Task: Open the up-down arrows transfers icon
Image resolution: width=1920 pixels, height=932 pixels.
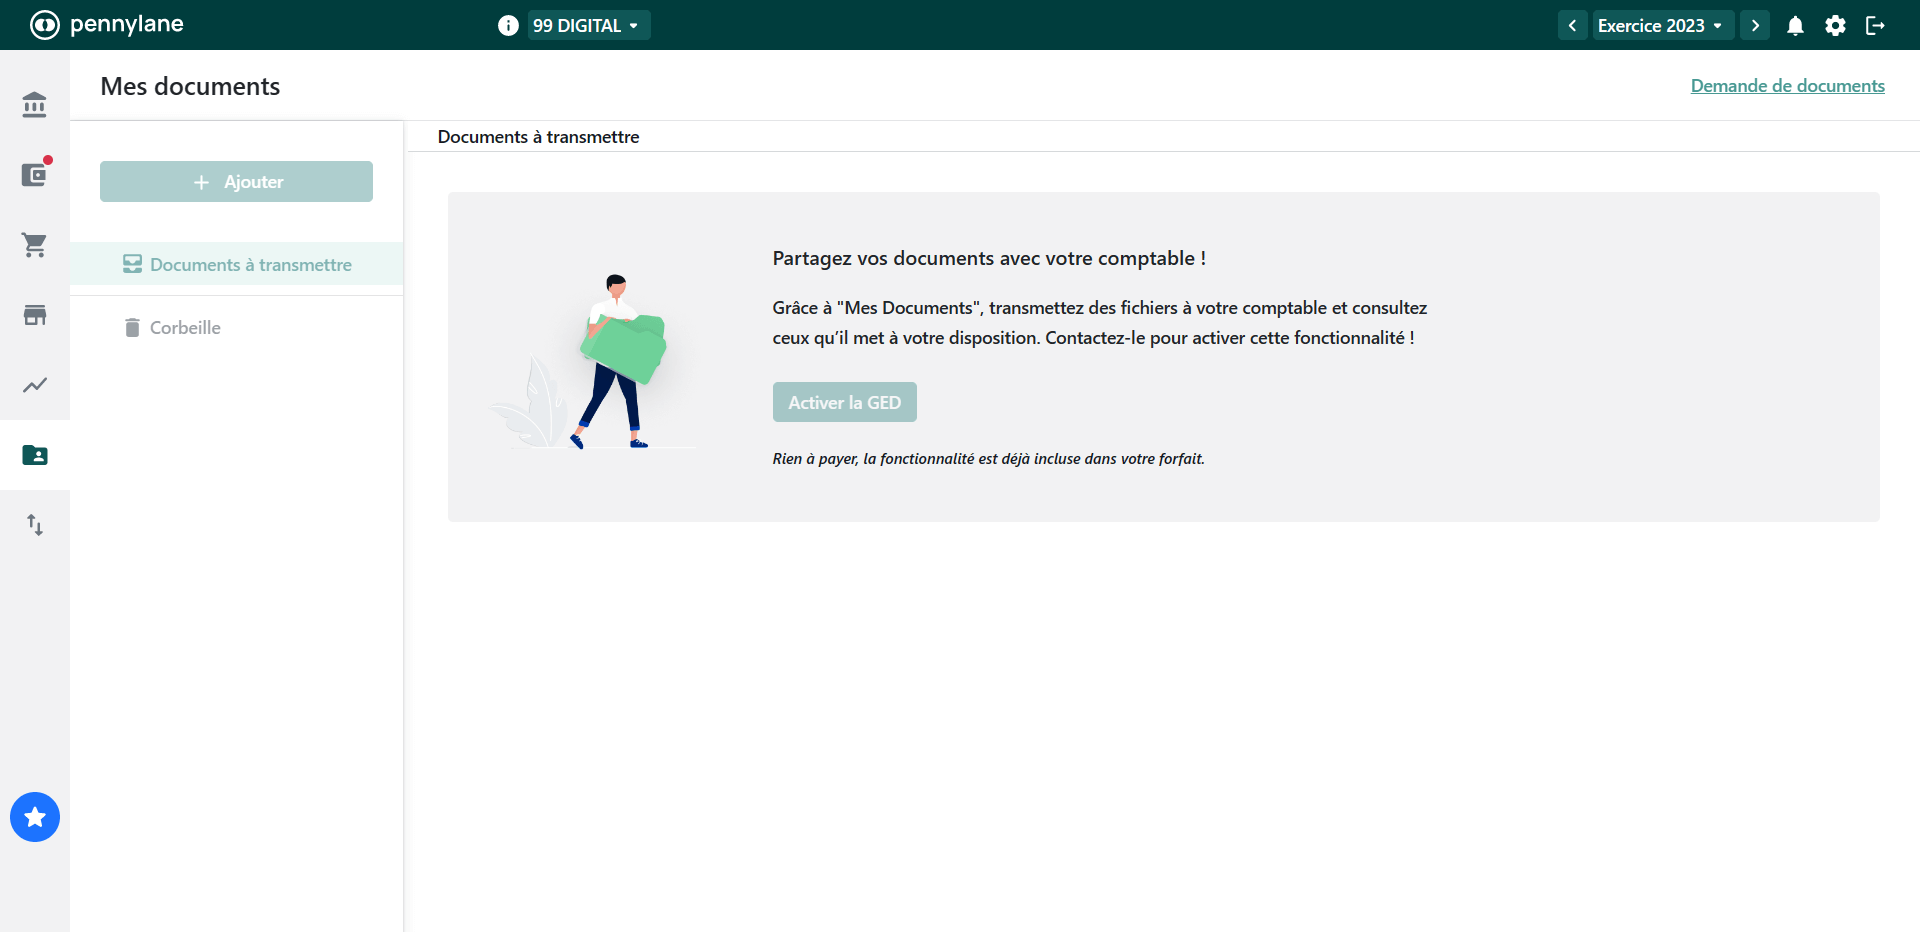Action: [35, 525]
